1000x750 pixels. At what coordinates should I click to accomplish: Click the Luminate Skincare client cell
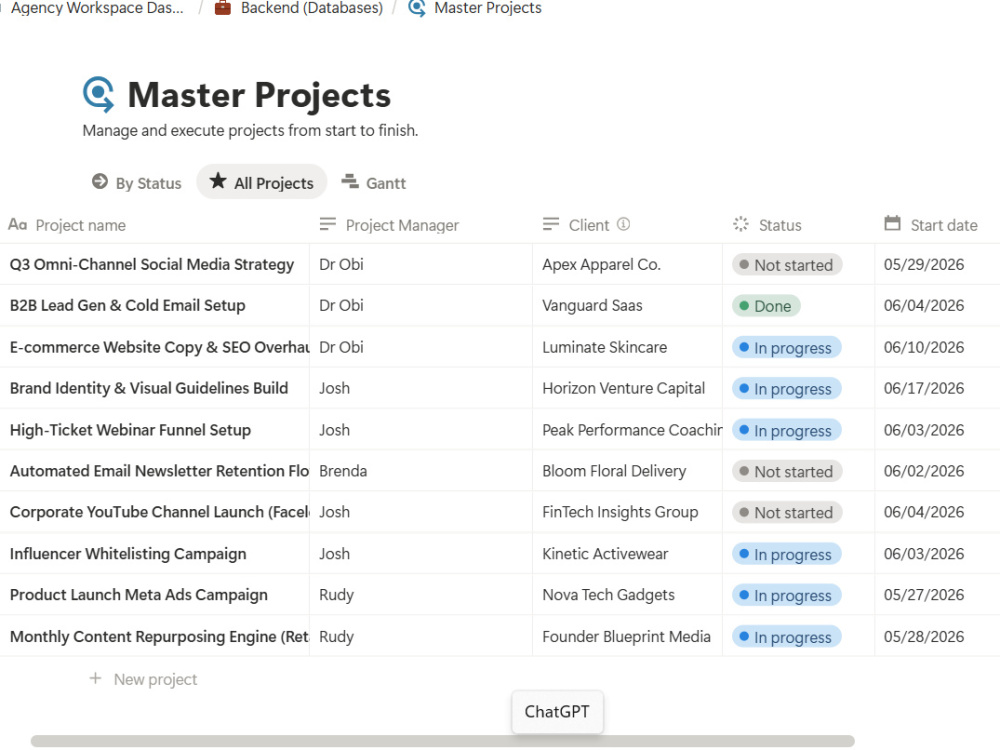628,347
